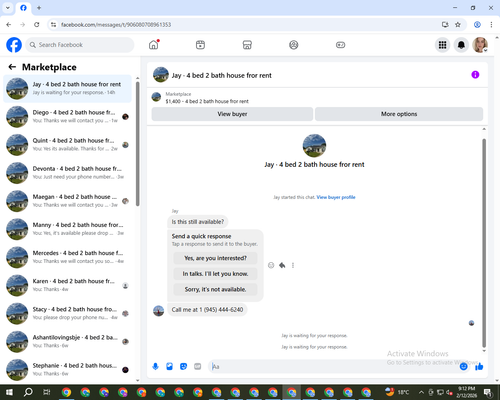This screenshot has height=400, width=500.
Task: Open the Windows Start menu
Action: coord(9,392)
